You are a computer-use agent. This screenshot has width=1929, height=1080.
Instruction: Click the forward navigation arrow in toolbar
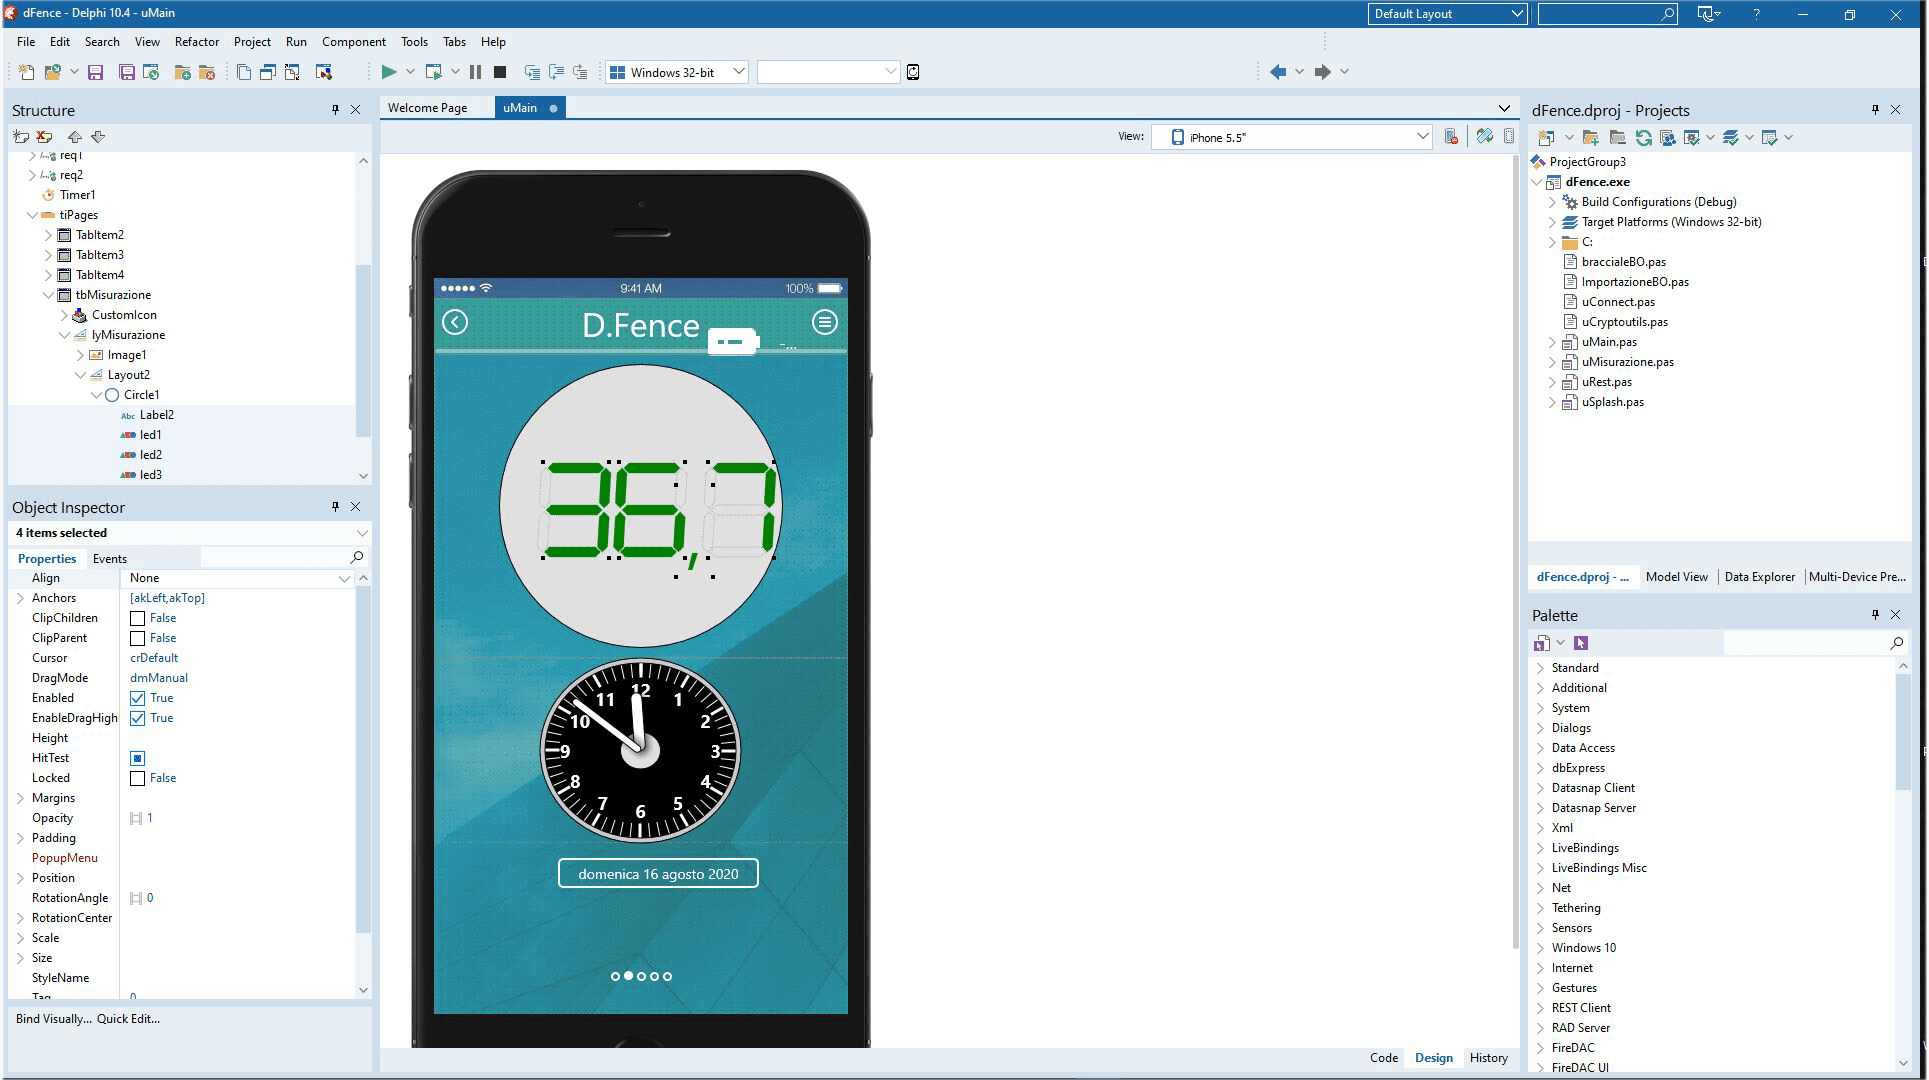pos(1322,72)
